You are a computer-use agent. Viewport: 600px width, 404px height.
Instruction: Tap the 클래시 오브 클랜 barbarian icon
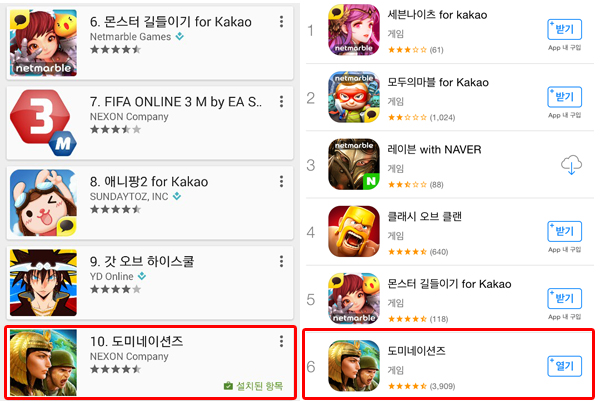click(x=354, y=231)
